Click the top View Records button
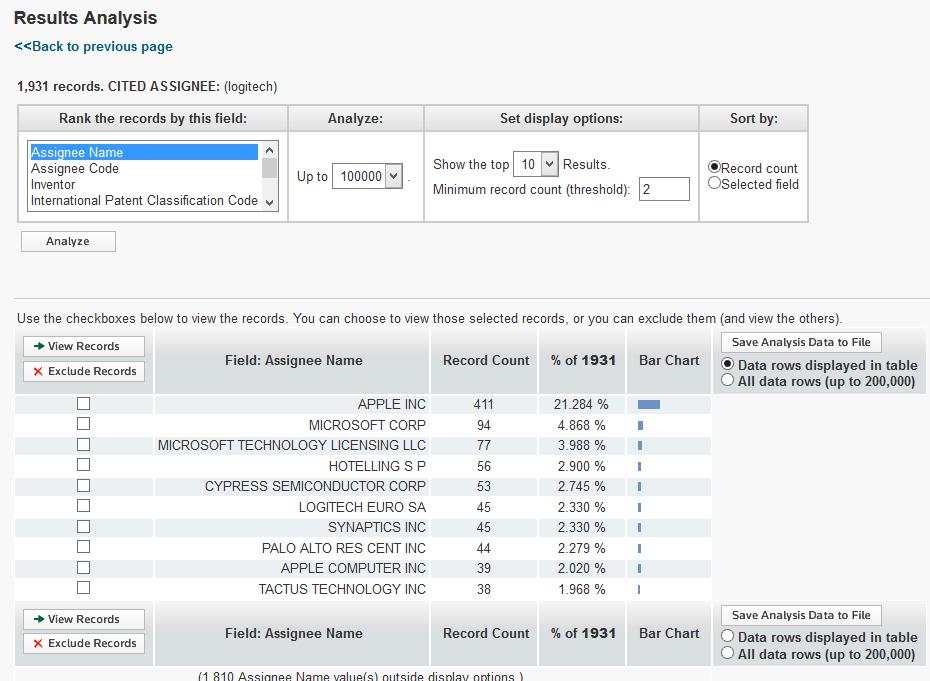The width and height of the screenshot is (930, 681). pos(84,346)
